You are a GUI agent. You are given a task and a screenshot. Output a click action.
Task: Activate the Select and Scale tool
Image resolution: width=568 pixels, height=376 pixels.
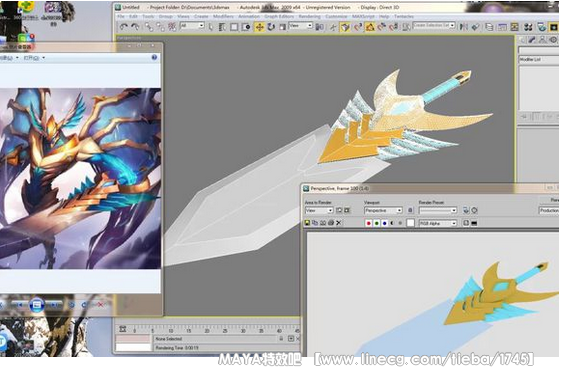pos(283,27)
